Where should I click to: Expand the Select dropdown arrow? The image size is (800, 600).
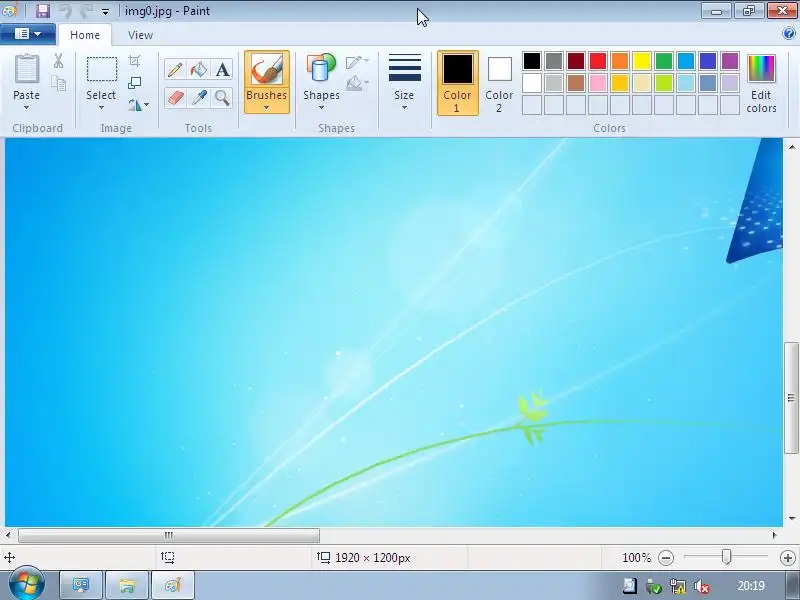click(101, 108)
